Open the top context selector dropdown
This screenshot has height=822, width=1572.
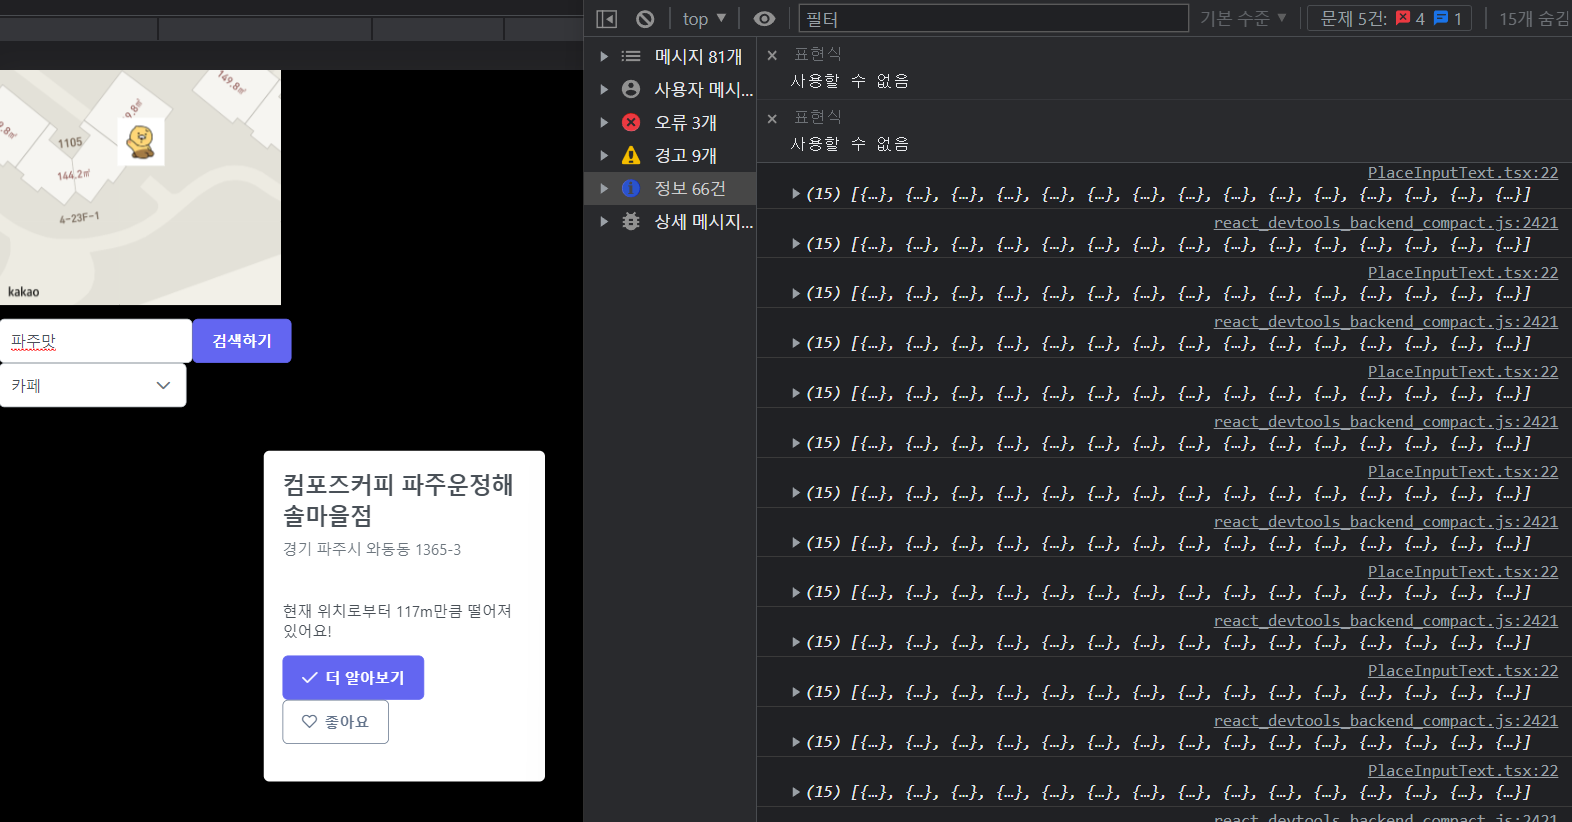(704, 19)
